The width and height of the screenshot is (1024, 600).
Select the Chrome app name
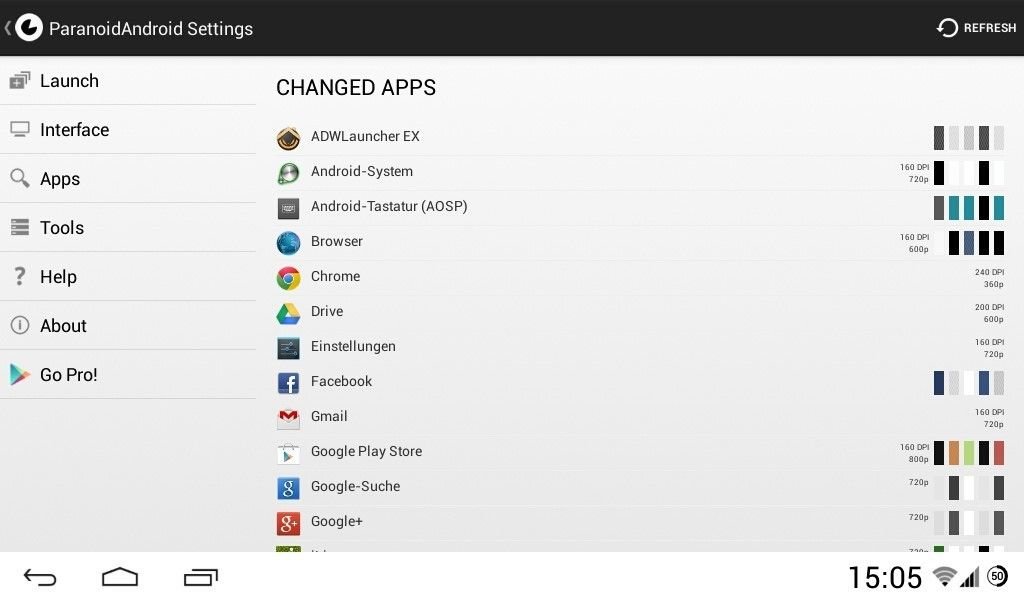(335, 276)
